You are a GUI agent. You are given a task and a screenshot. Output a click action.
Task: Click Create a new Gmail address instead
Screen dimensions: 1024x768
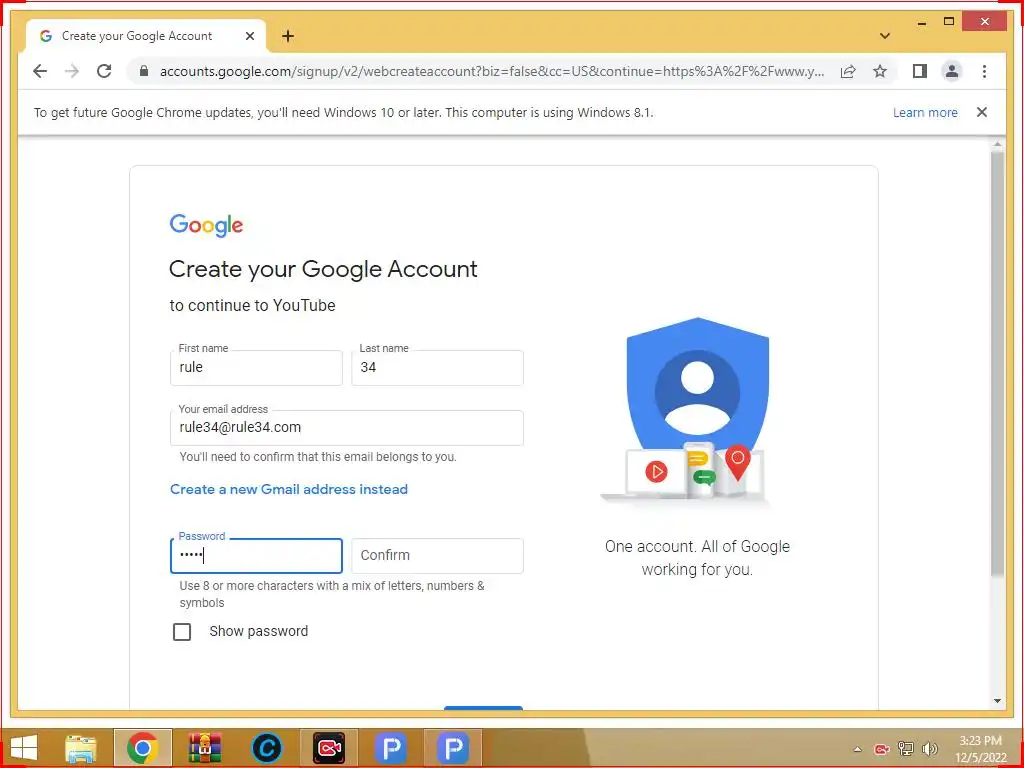click(289, 489)
